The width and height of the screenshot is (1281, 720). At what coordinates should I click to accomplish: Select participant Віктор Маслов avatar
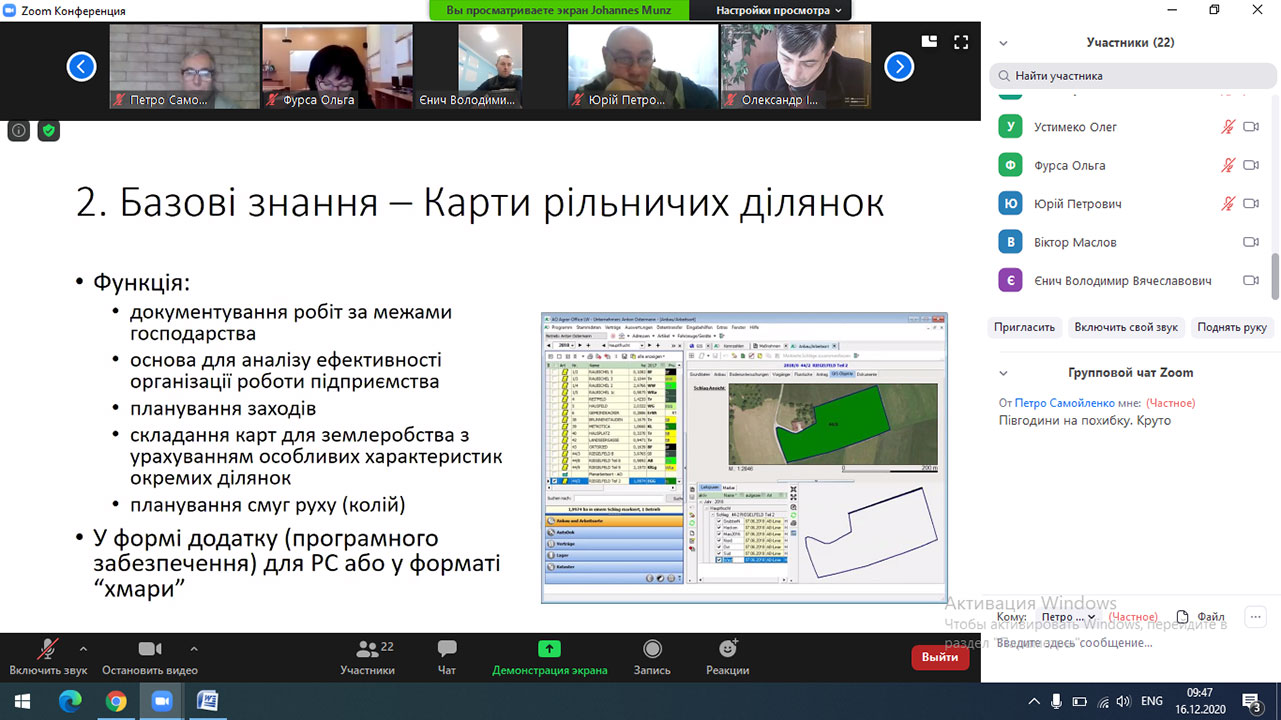(1010, 242)
